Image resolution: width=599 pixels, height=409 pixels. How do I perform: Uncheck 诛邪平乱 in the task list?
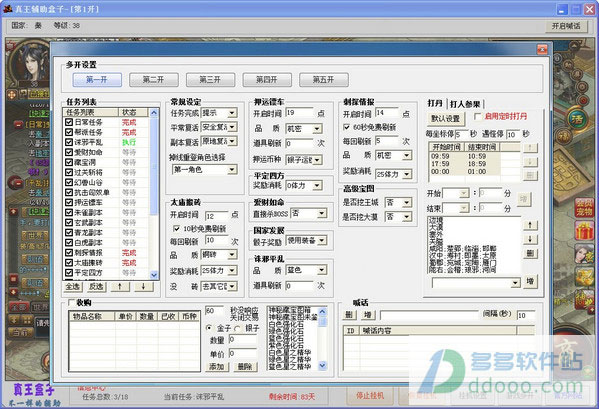[x=69, y=142]
